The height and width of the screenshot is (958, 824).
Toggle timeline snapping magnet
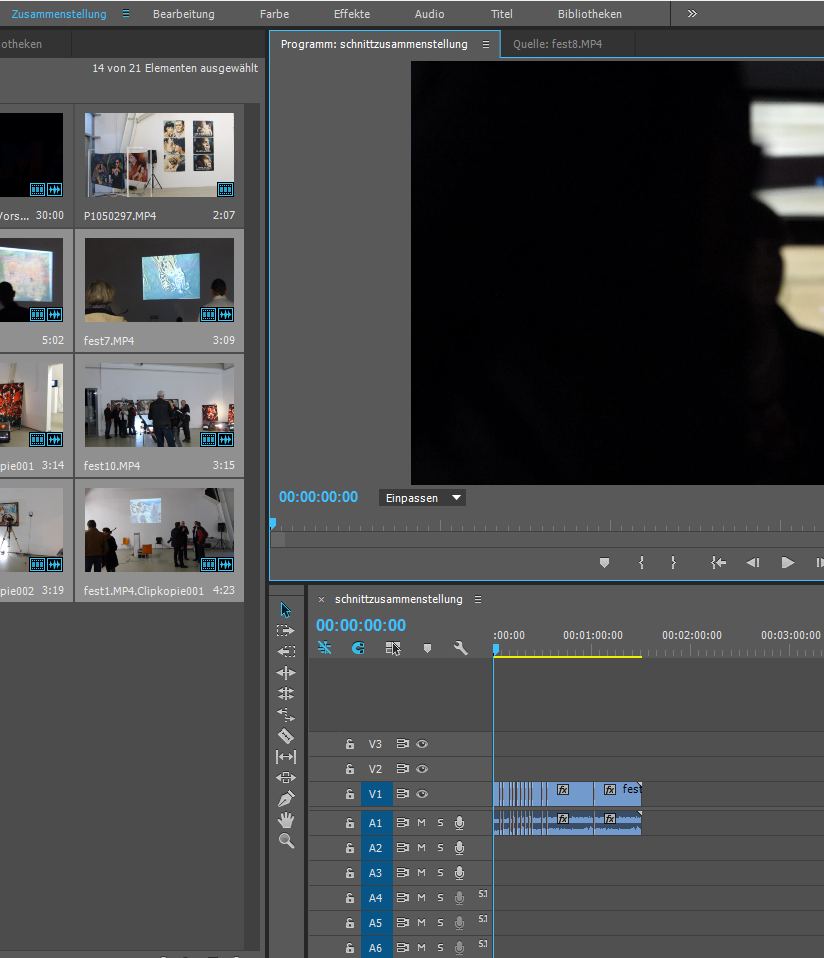click(x=359, y=648)
